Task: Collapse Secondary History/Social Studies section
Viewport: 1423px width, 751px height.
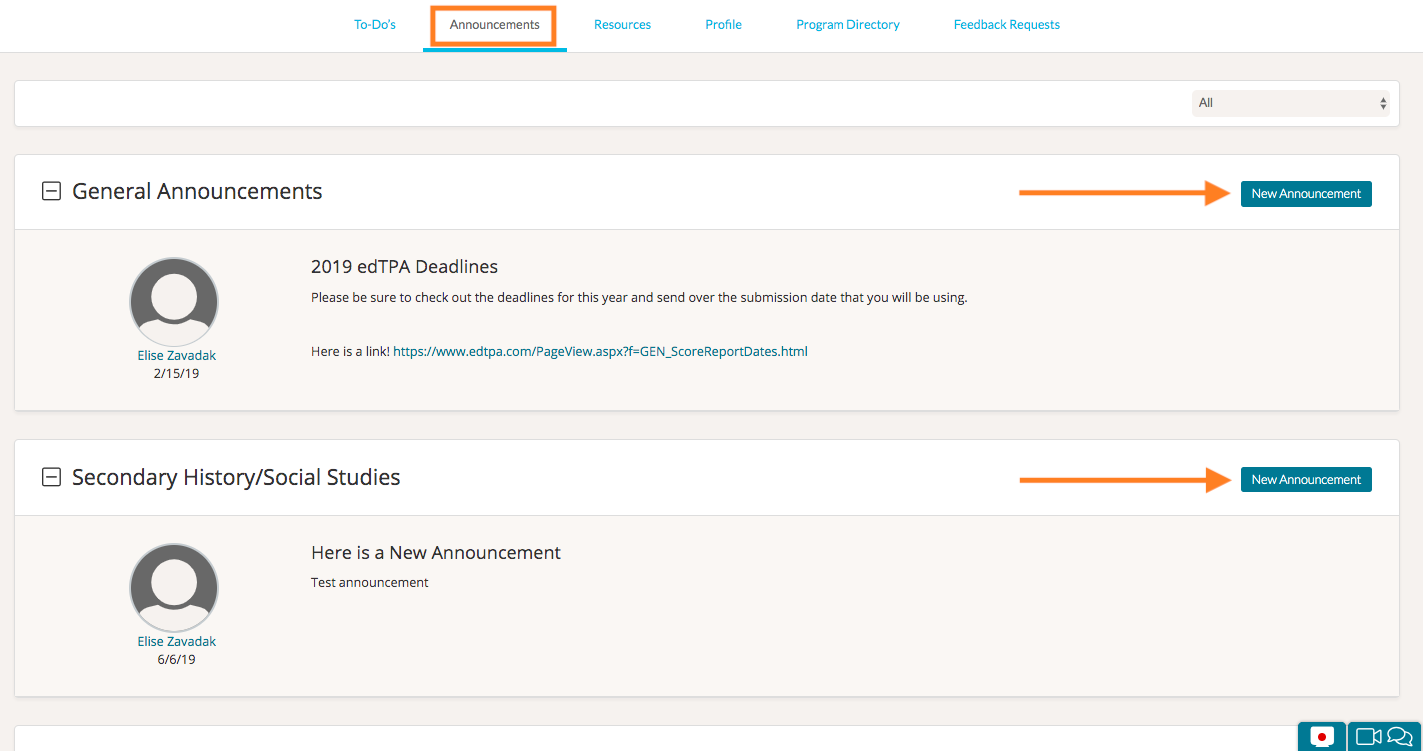Action: 51,478
